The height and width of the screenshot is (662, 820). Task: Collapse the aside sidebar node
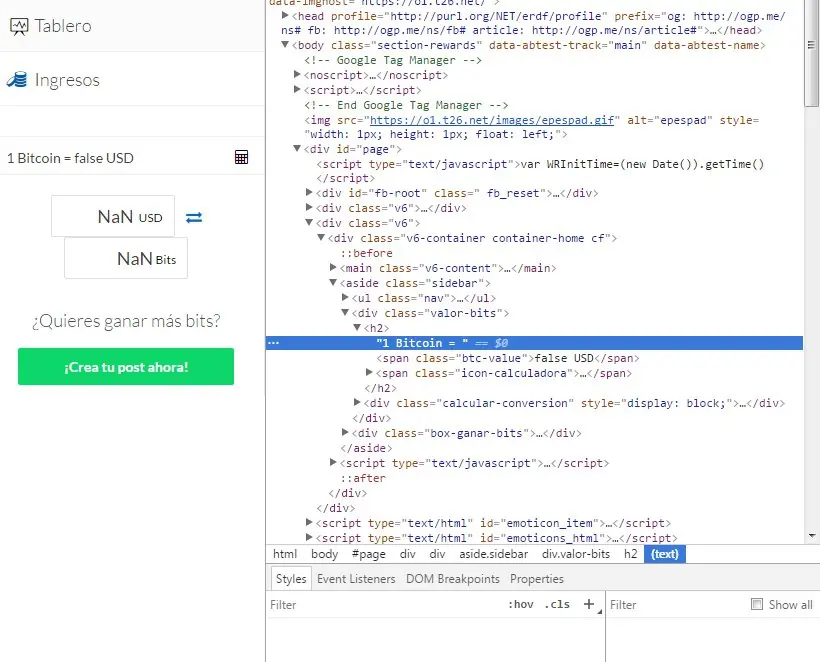[x=333, y=283]
